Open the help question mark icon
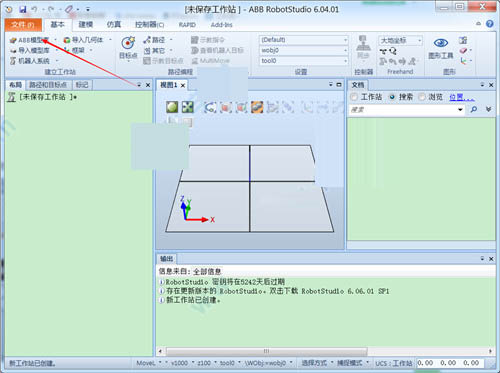This screenshot has height=373, width=500. [489, 24]
